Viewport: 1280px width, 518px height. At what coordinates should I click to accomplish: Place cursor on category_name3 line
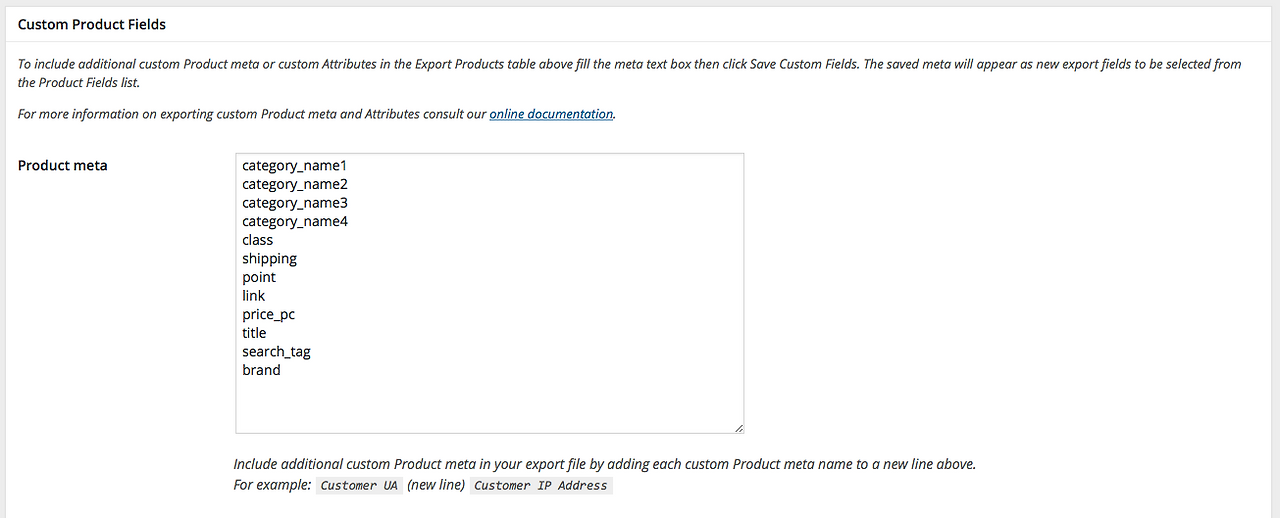(x=294, y=203)
